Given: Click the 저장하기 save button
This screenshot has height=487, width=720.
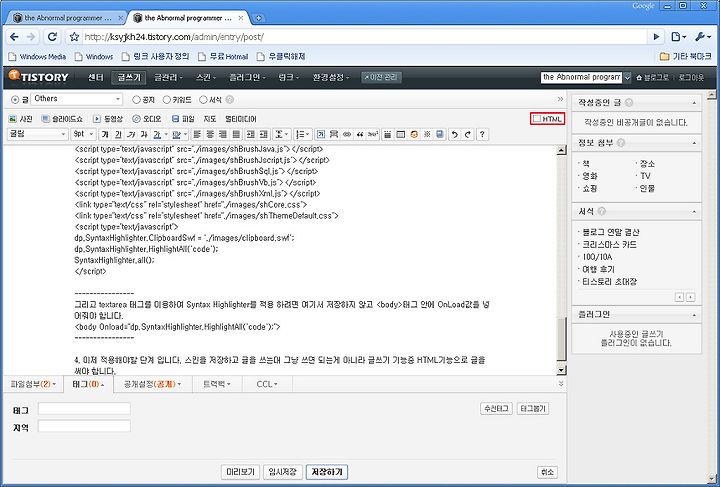Looking at the screenshot, I should pyautogui.click(x=327, y=471).
